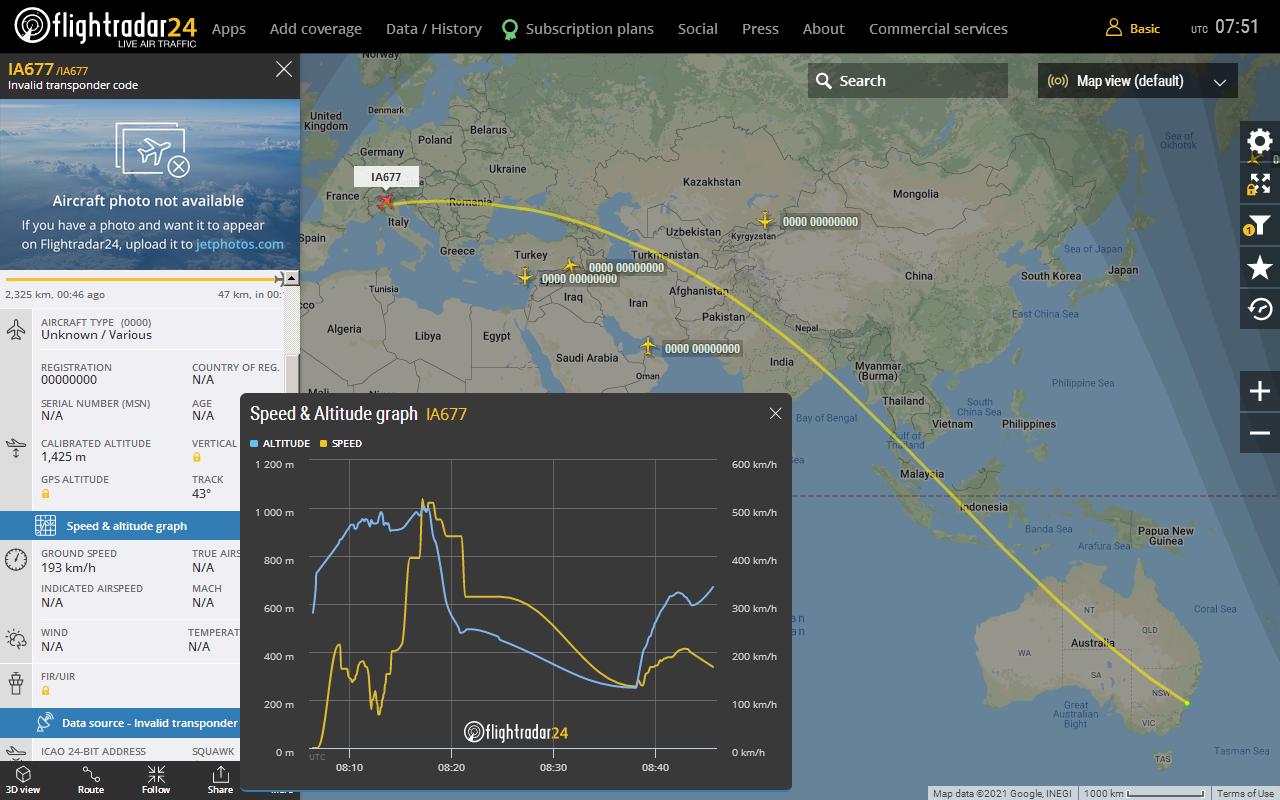Collapse the Speed & altitude graph section

[120, 526]
